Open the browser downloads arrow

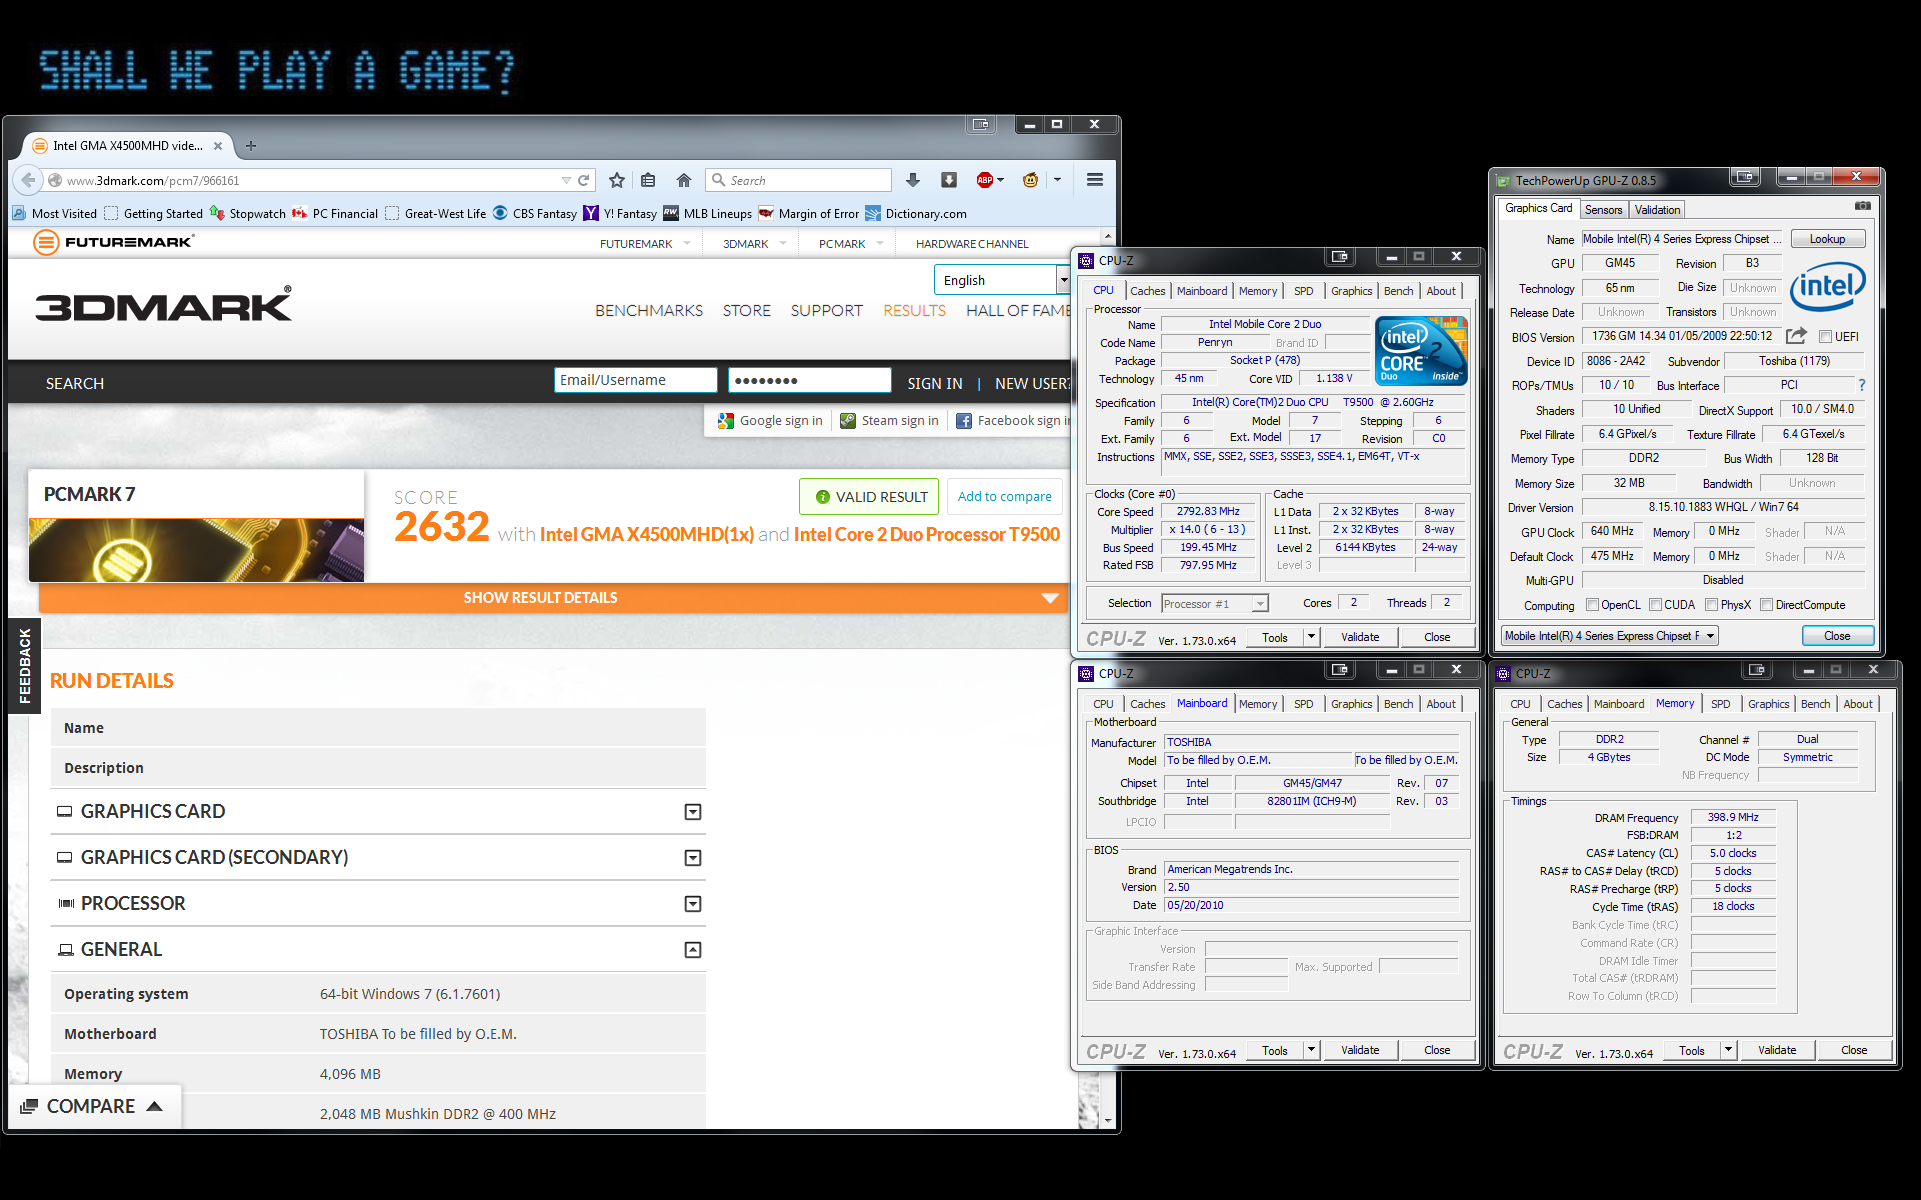913,180
